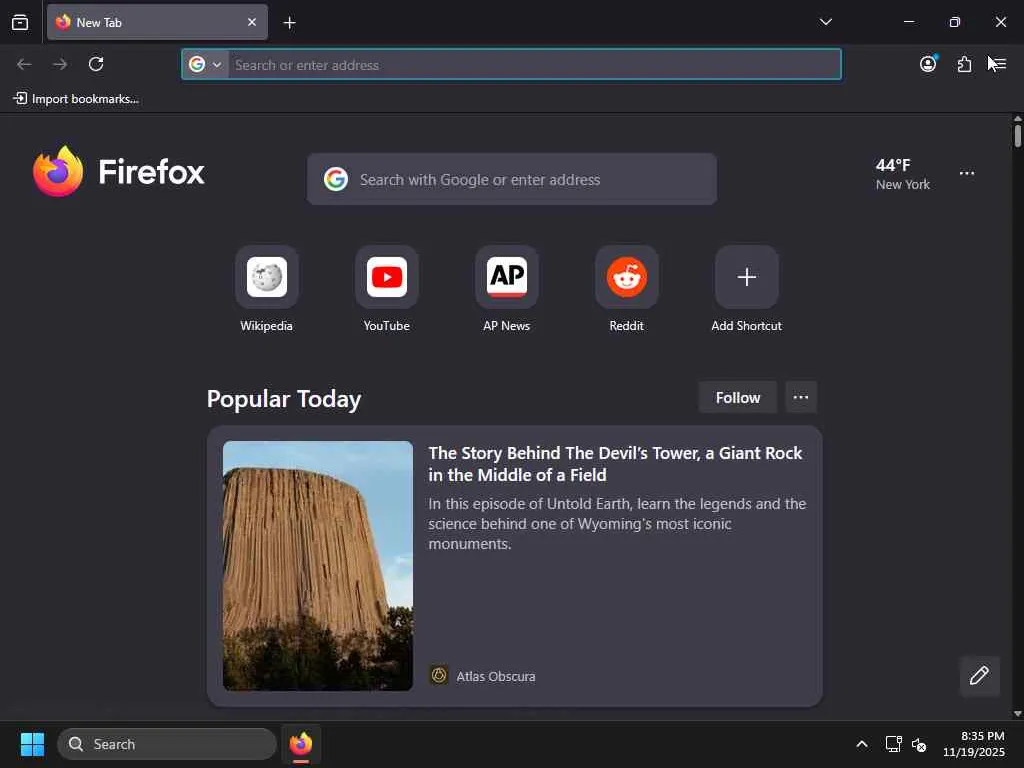The width and height of the screenshot is (1024, 768).
Task: Click the Firefox logo on the page
Action: (x=119, y=172)
